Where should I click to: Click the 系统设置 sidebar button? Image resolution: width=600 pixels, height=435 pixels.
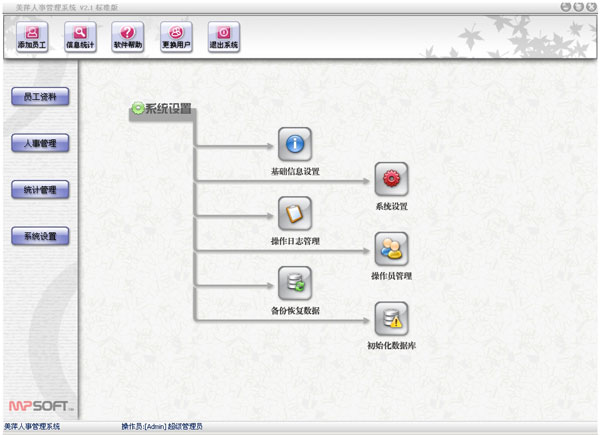click(40, 236)
